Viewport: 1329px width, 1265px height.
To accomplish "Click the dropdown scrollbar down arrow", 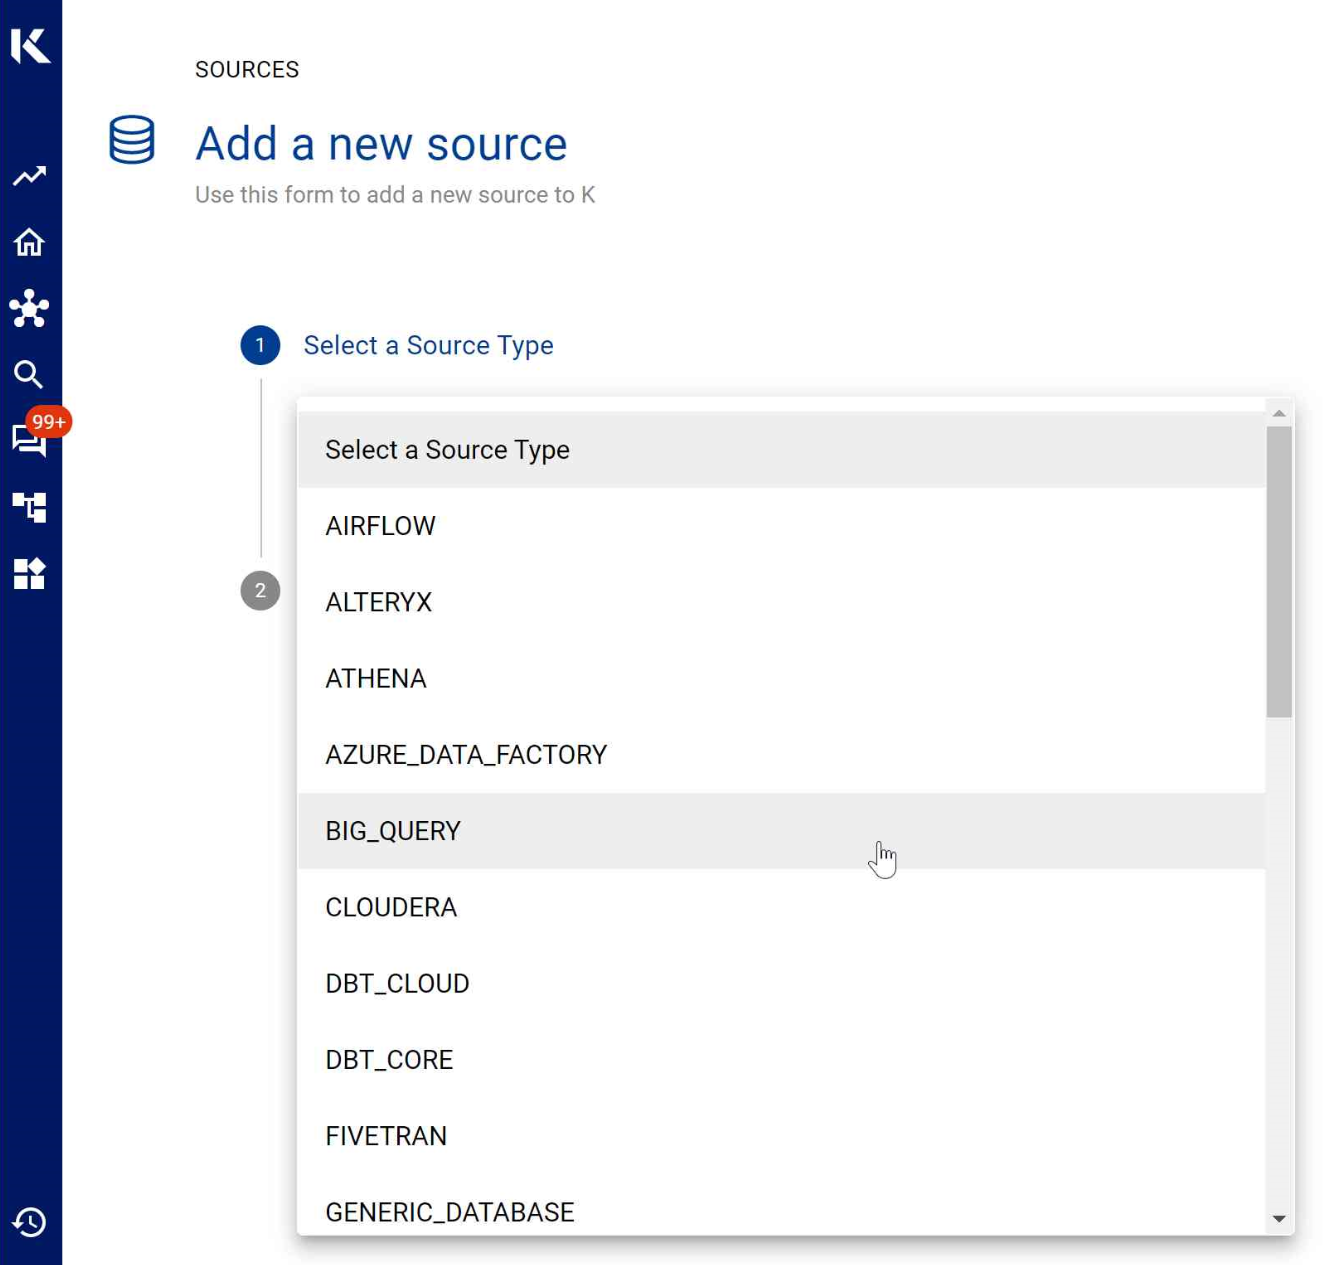I will click(1279, 1219).
